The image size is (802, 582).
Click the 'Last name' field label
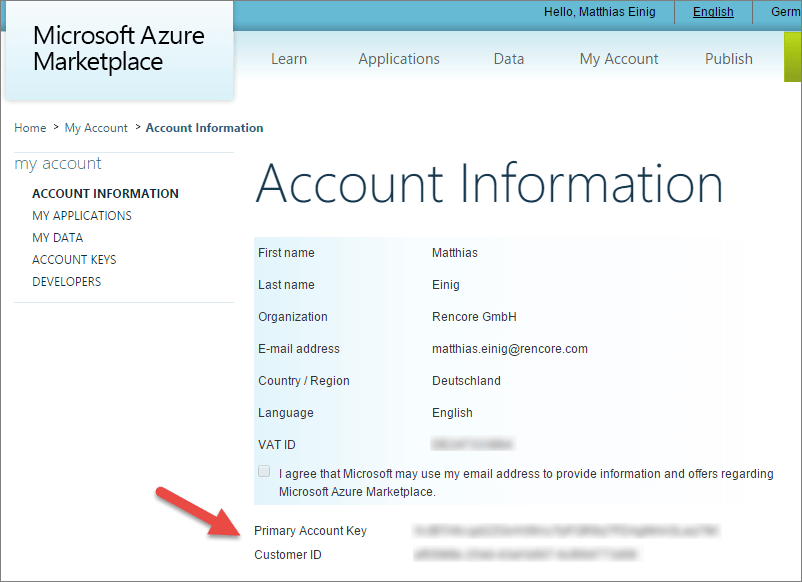(x=286, y=285)
